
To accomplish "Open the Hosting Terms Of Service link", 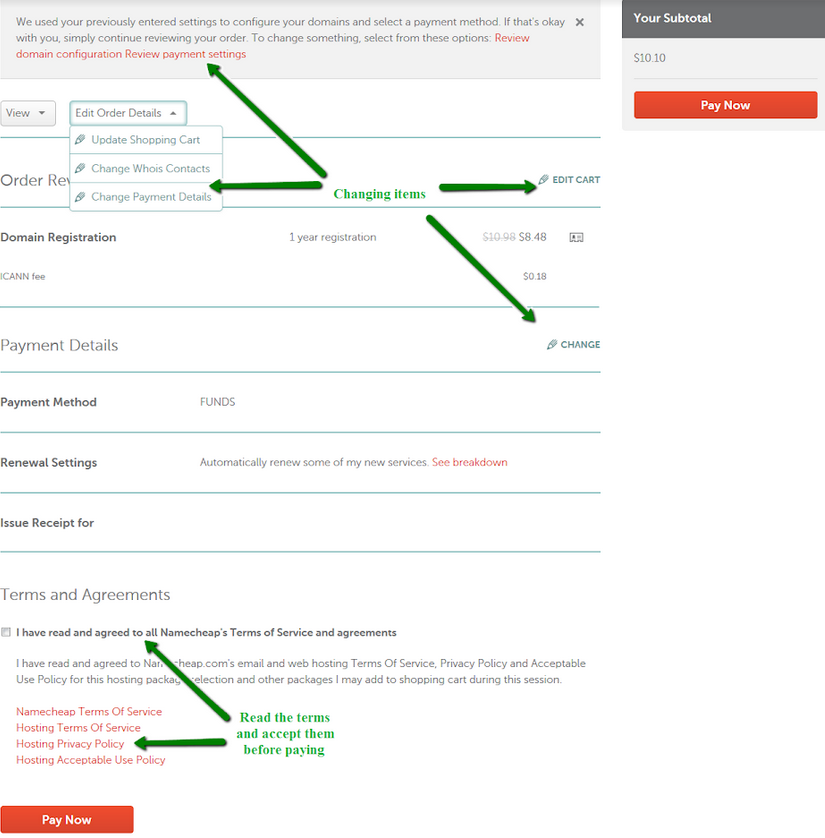I will 78,727.
